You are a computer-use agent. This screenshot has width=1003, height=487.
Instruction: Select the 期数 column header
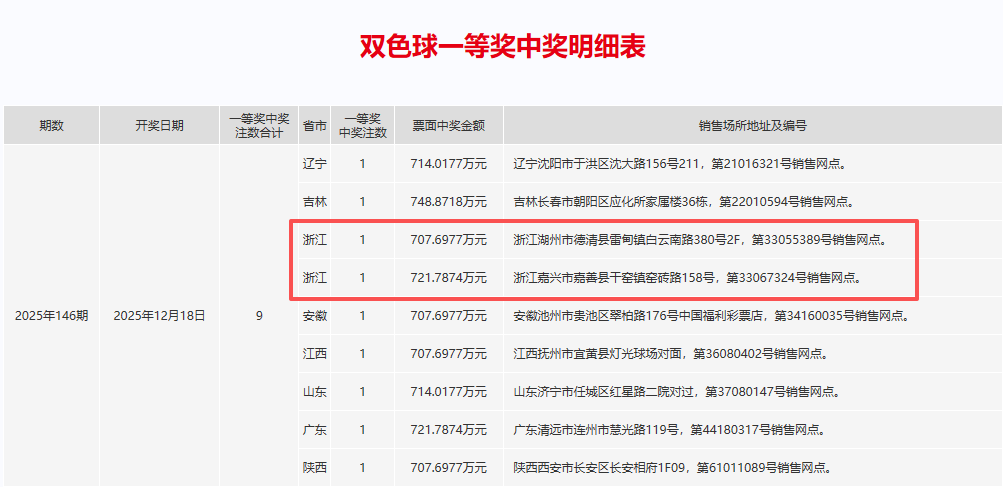[x=51, y=125]
